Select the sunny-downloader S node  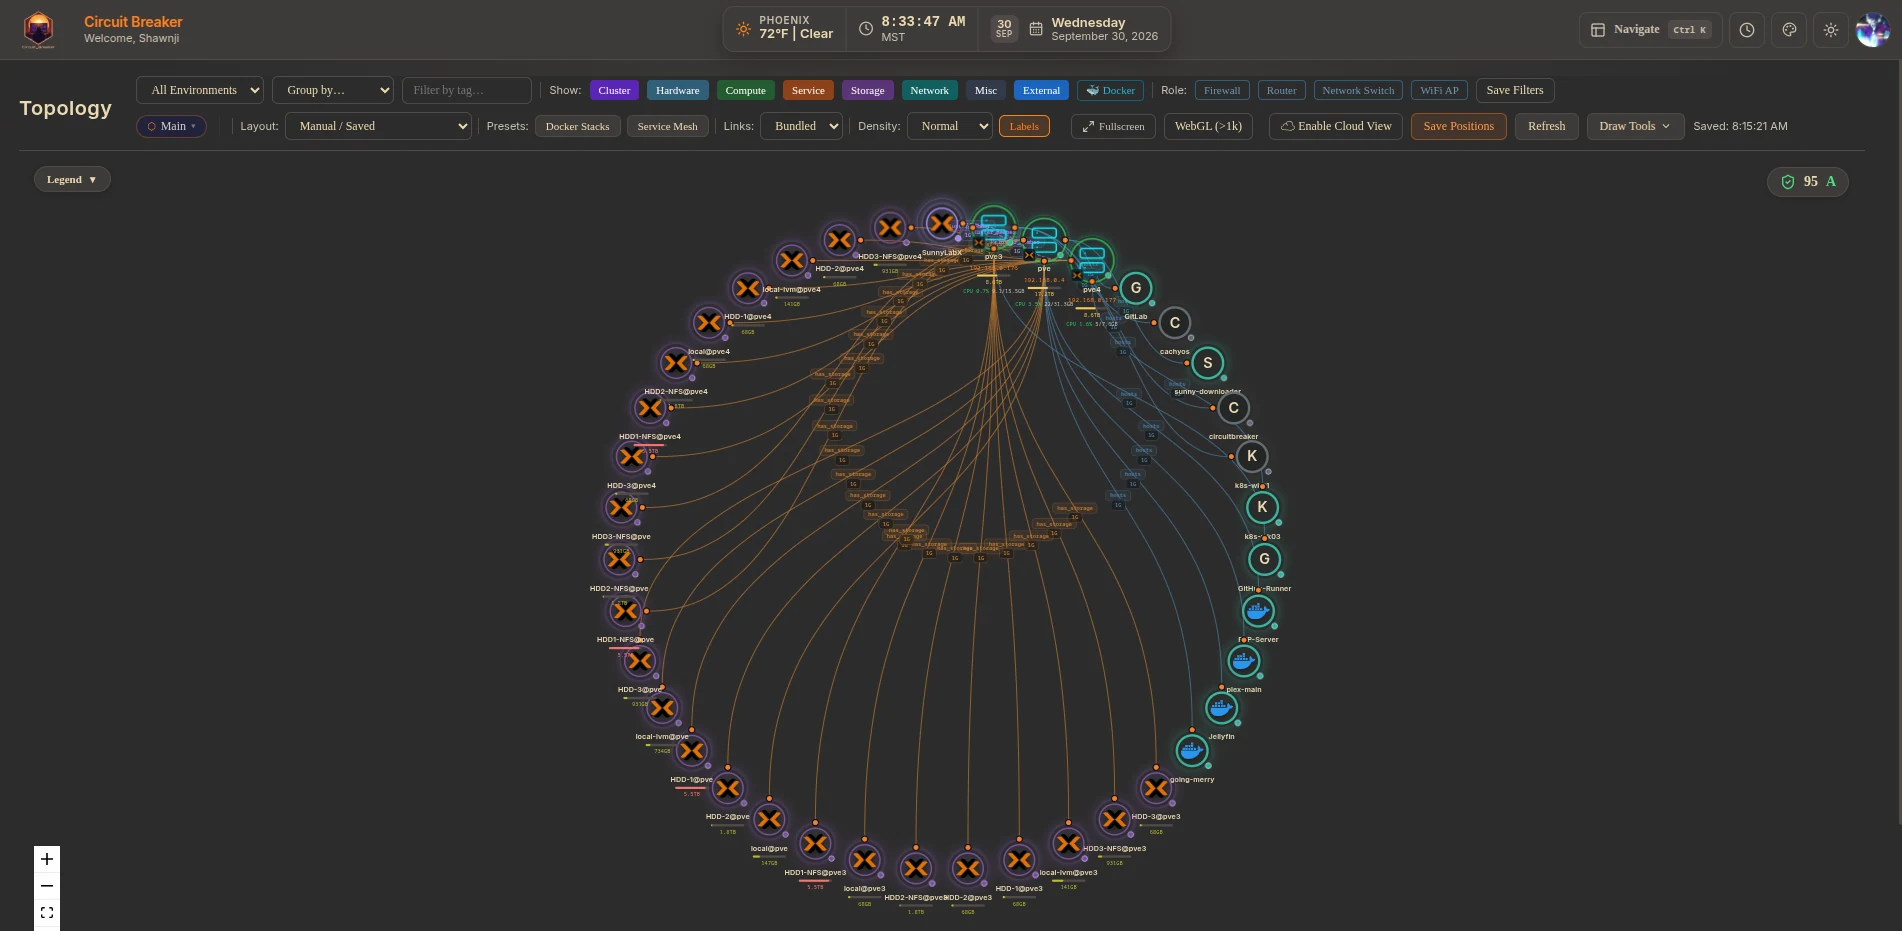1208,363
